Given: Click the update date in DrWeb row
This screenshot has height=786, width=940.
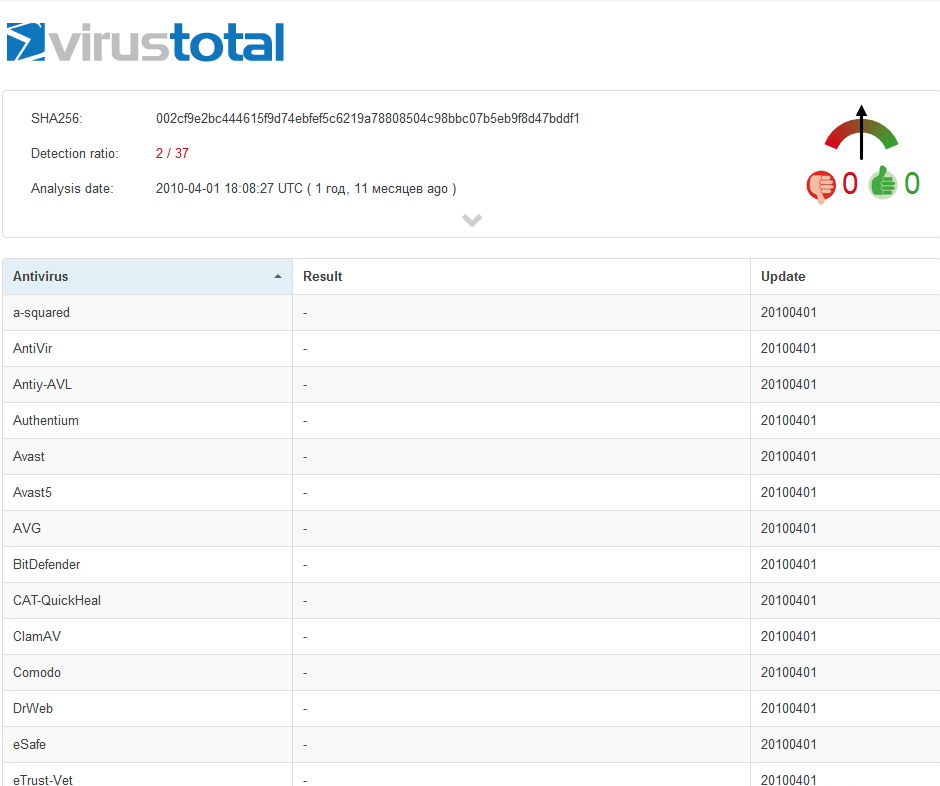Looking at the screenshot, I should pyautogui.click(x=788, y=708).
